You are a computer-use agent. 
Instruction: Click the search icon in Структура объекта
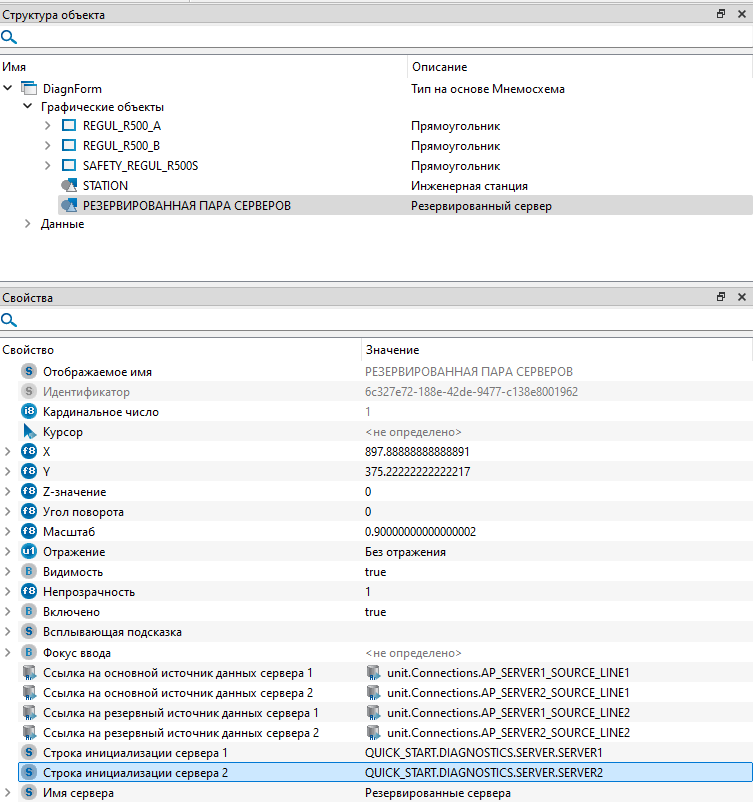tap(9, 37)
